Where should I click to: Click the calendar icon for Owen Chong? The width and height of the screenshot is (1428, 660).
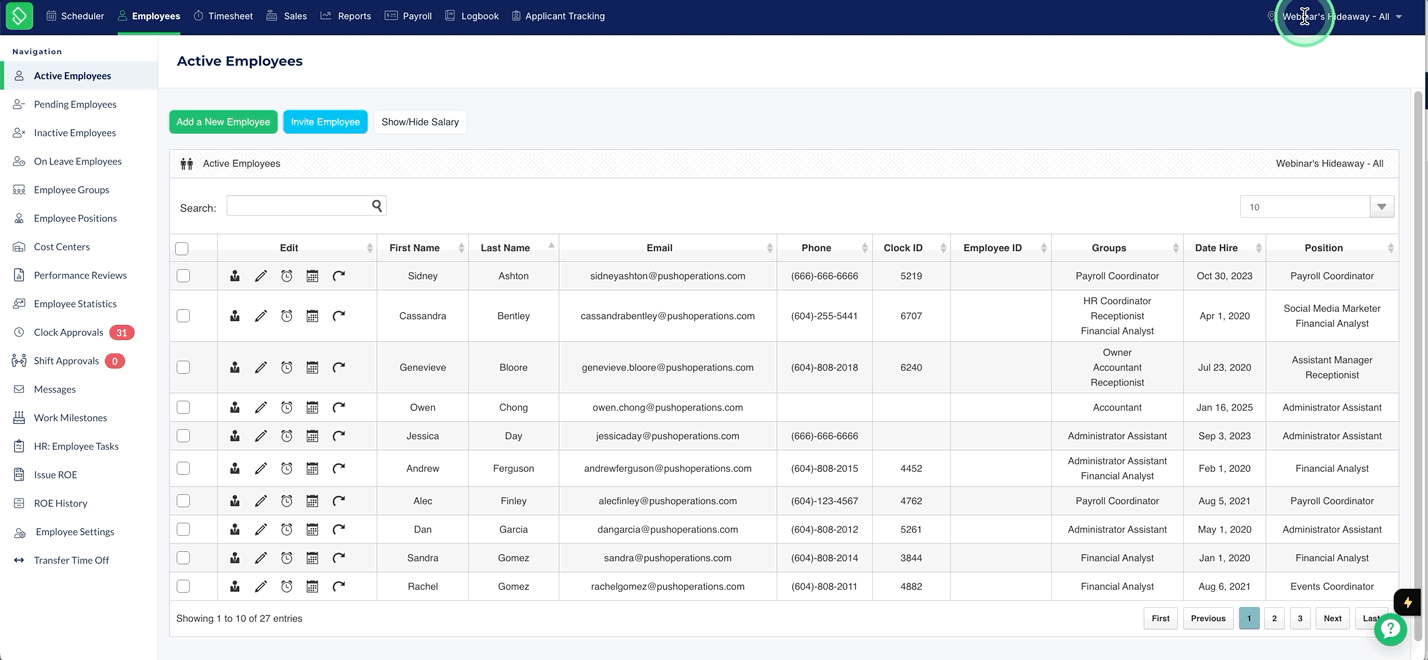pyautogui.click(x=312, y=408)
